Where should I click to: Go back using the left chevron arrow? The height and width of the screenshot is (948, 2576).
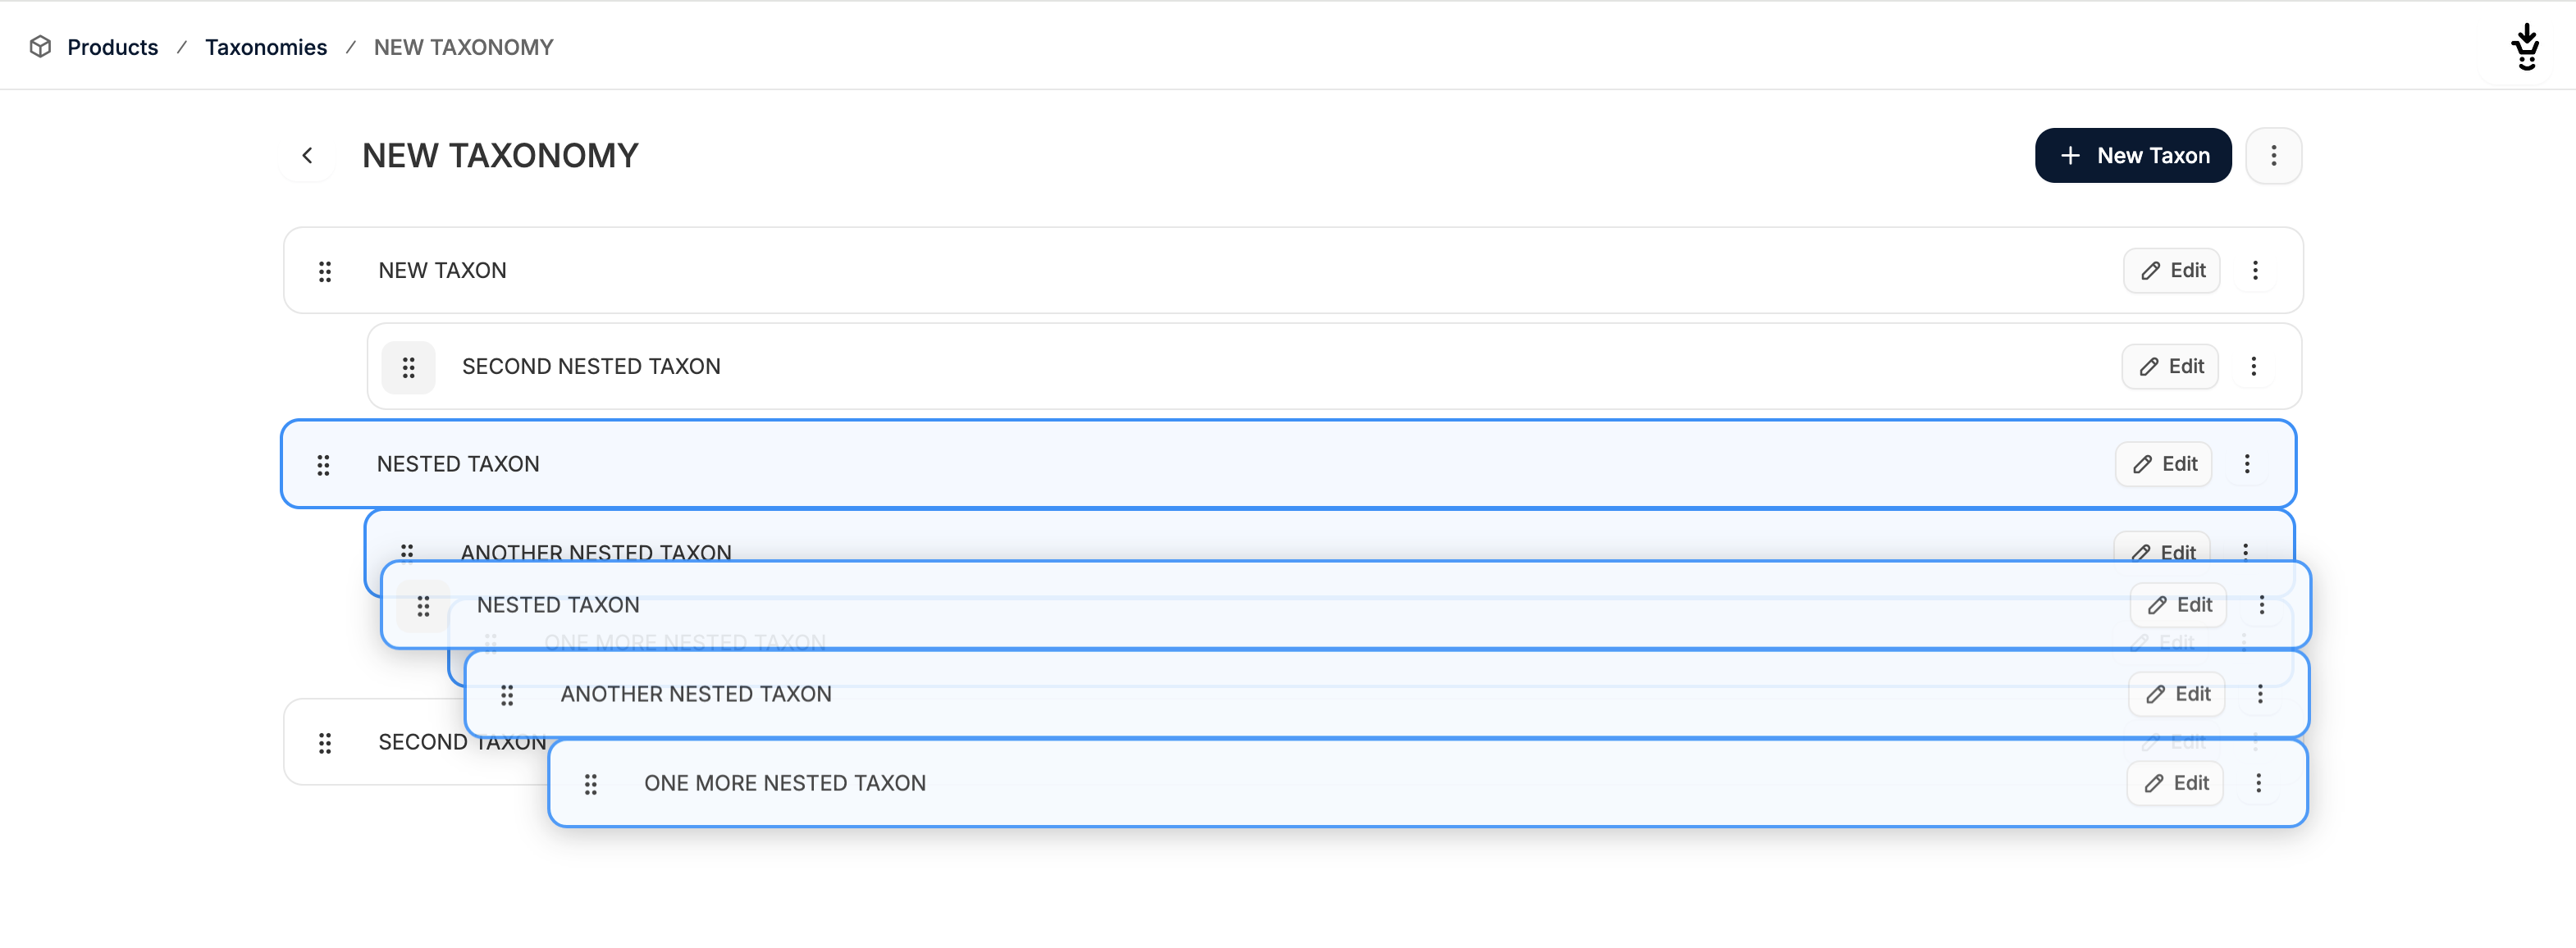pyautogui.click(x=307, y=156)
